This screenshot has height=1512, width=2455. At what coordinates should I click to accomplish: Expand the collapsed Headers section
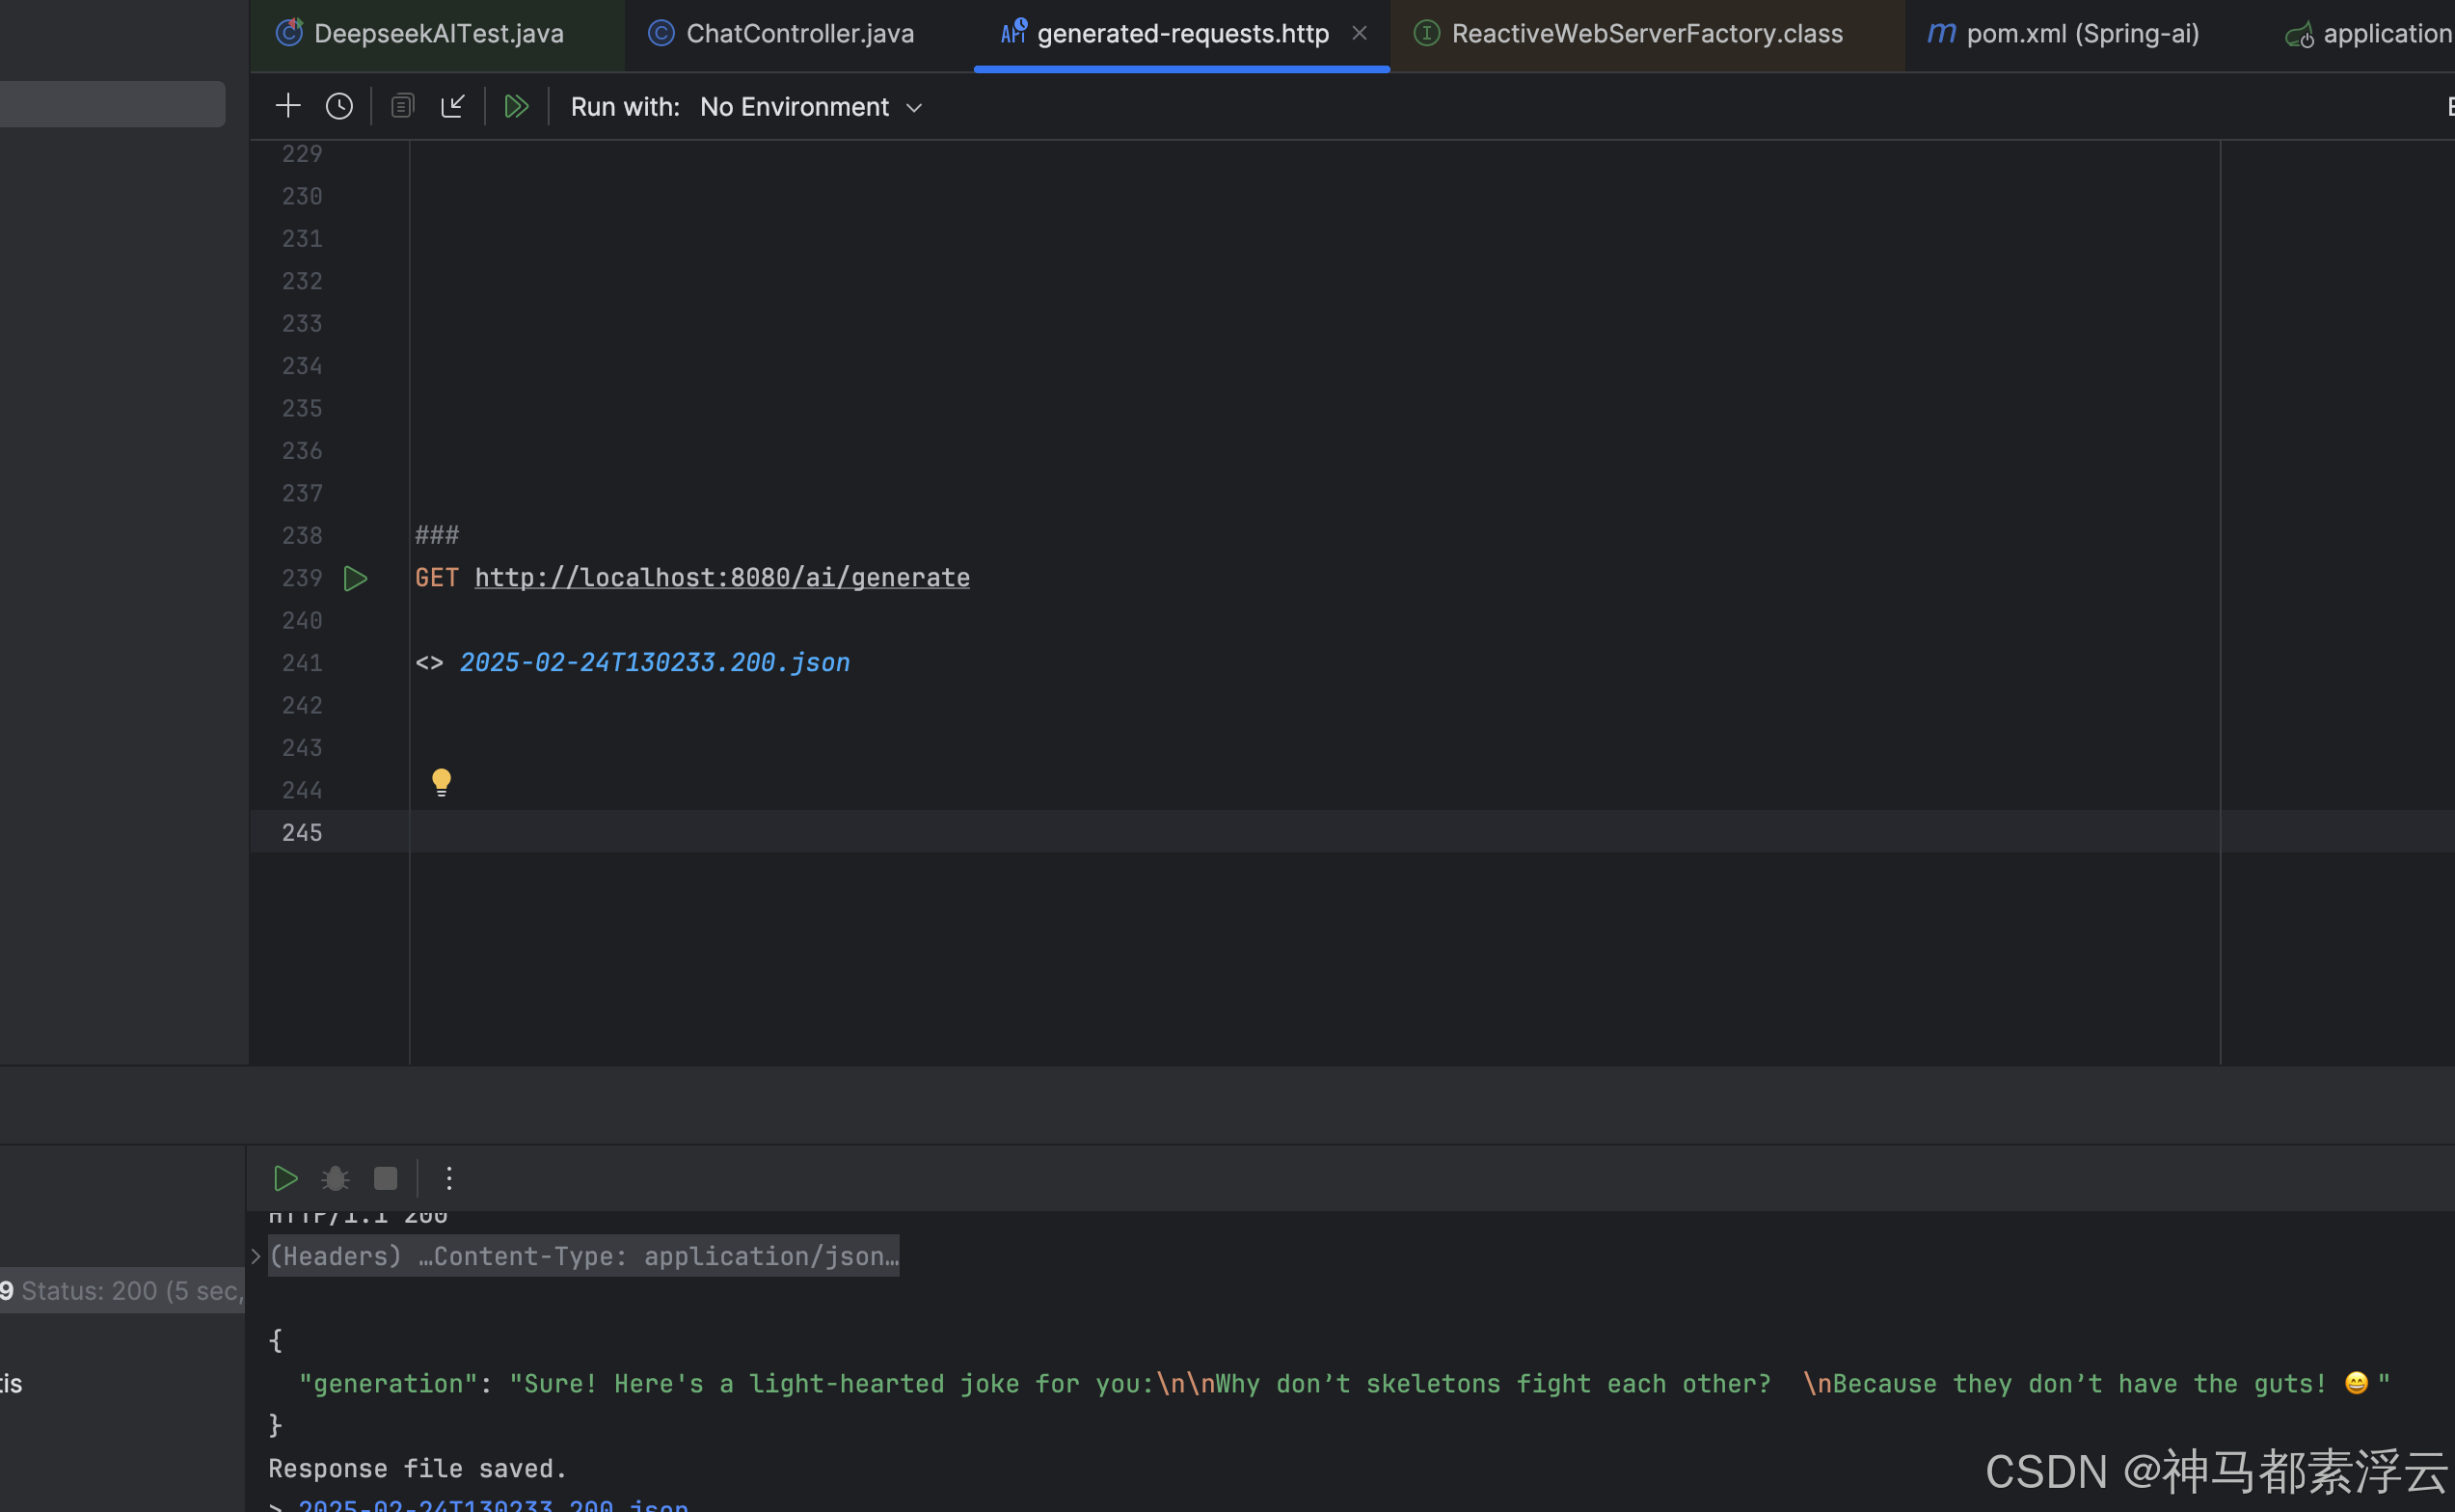256,1256
